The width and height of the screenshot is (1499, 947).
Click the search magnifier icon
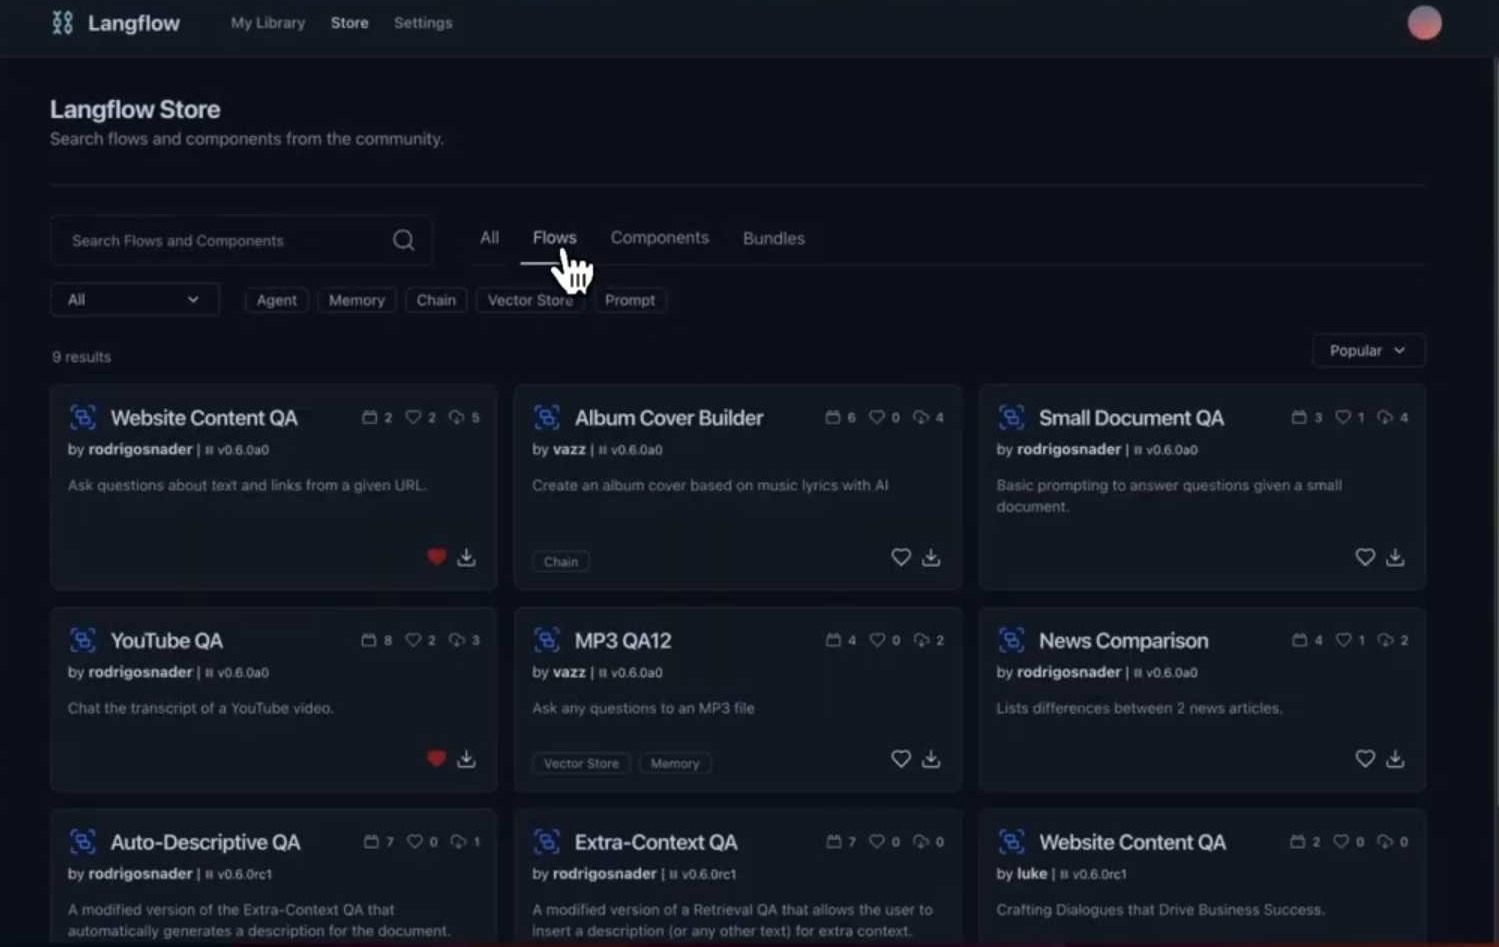[x=403, y=240]
